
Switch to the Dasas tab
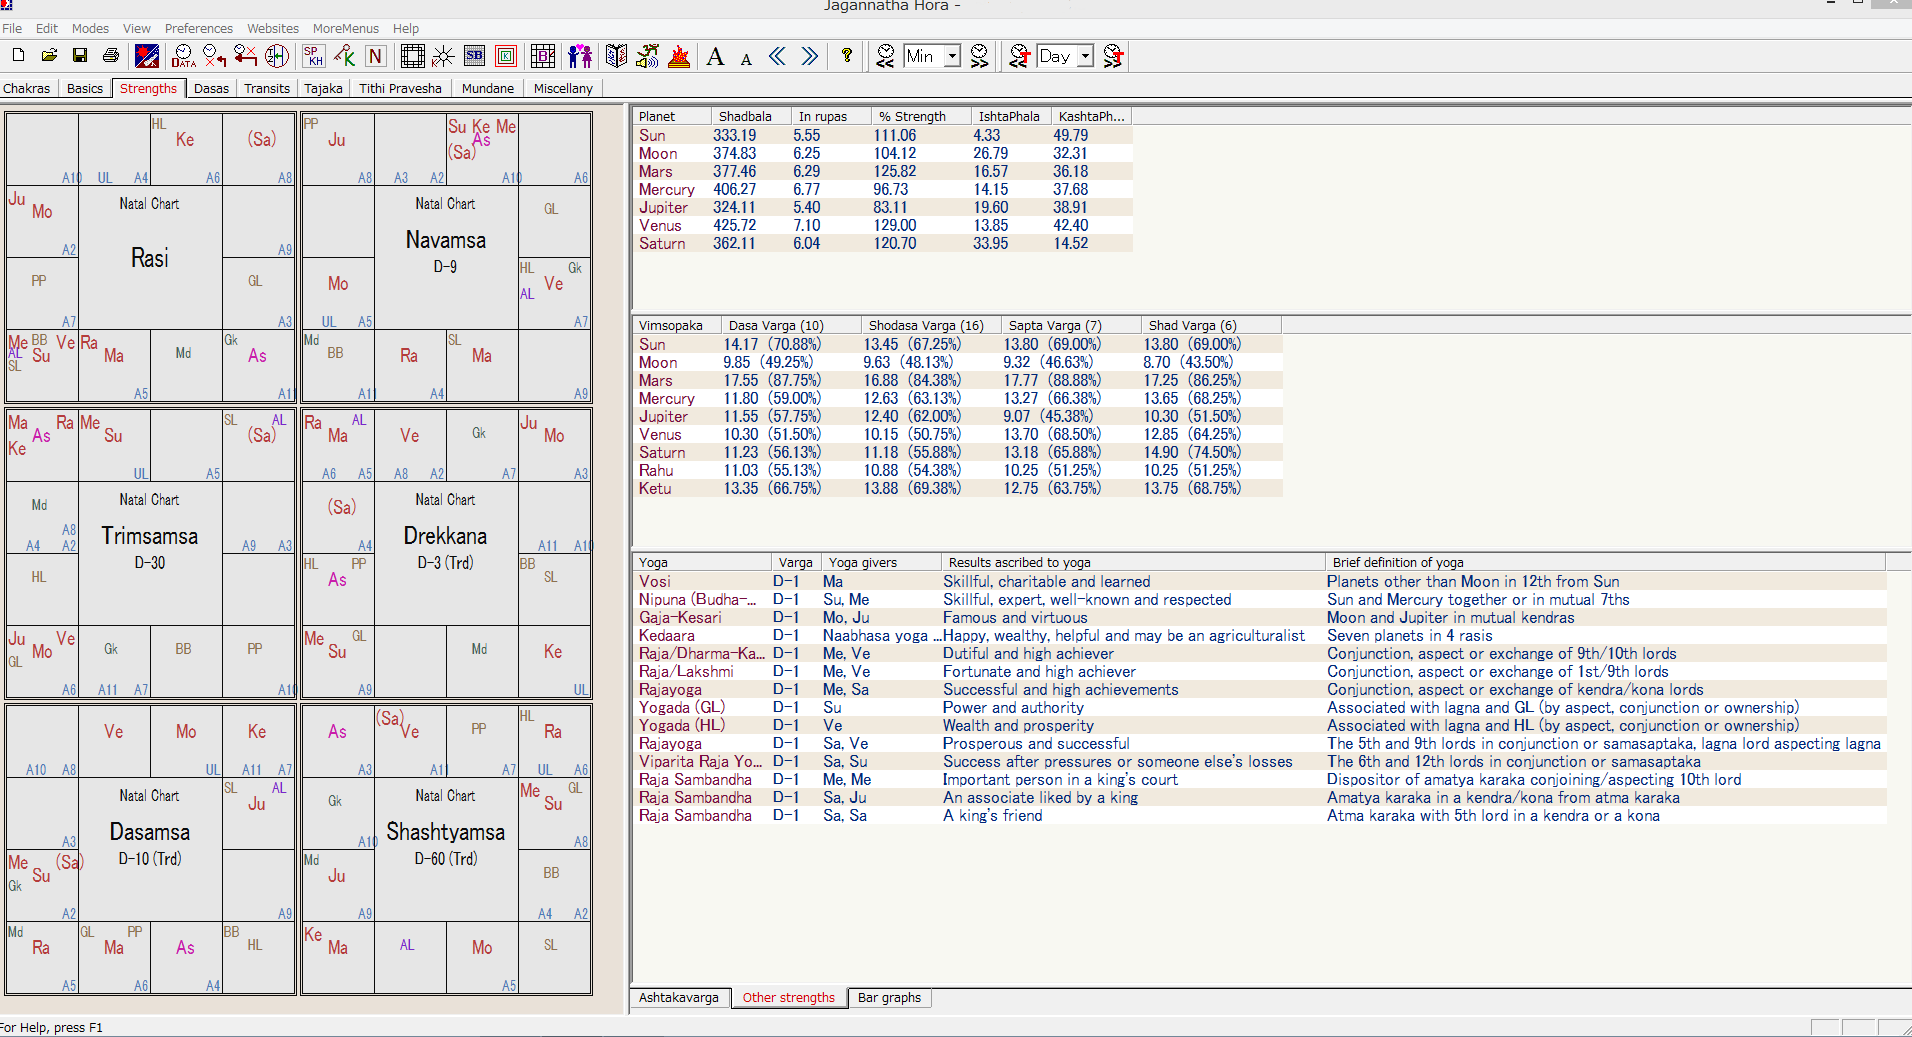[x=211, y=88]
